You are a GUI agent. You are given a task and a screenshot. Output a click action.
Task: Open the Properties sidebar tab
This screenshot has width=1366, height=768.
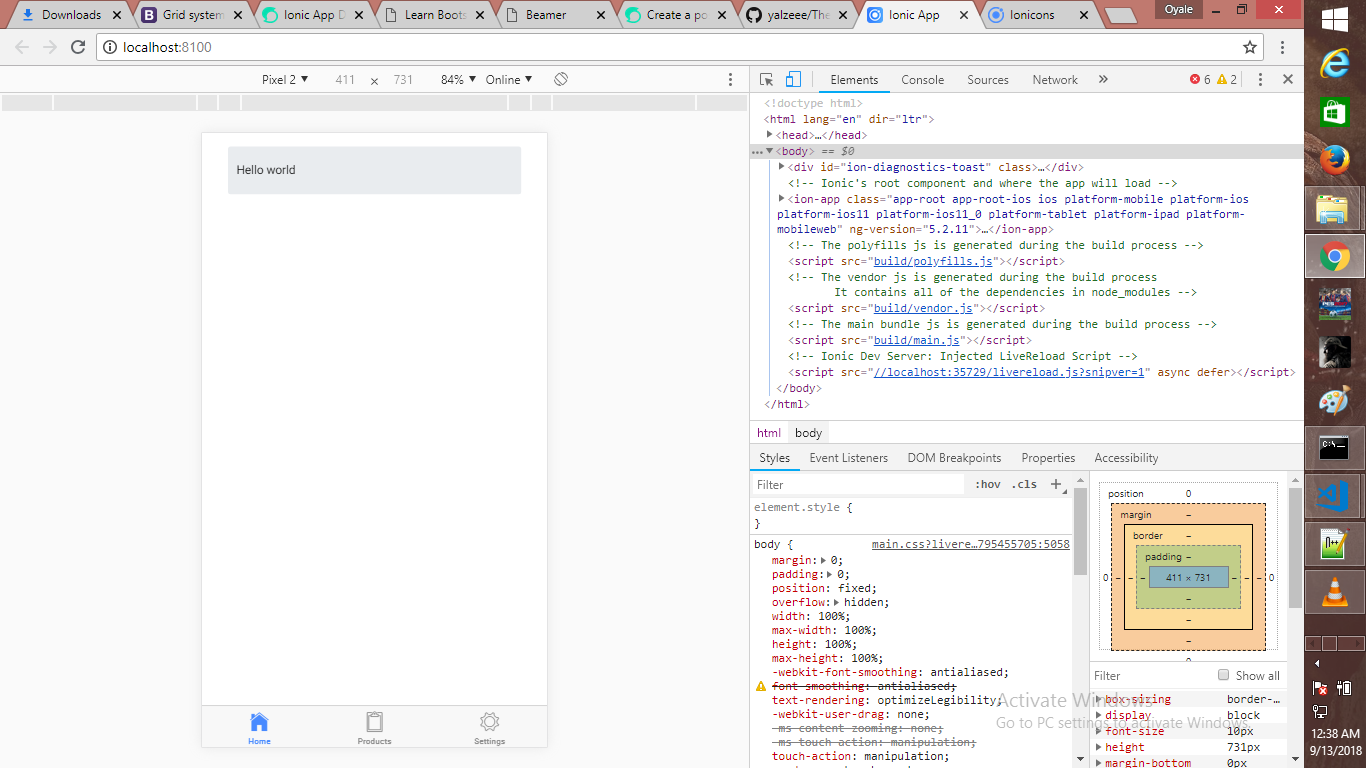click(x=1048, y=458)
